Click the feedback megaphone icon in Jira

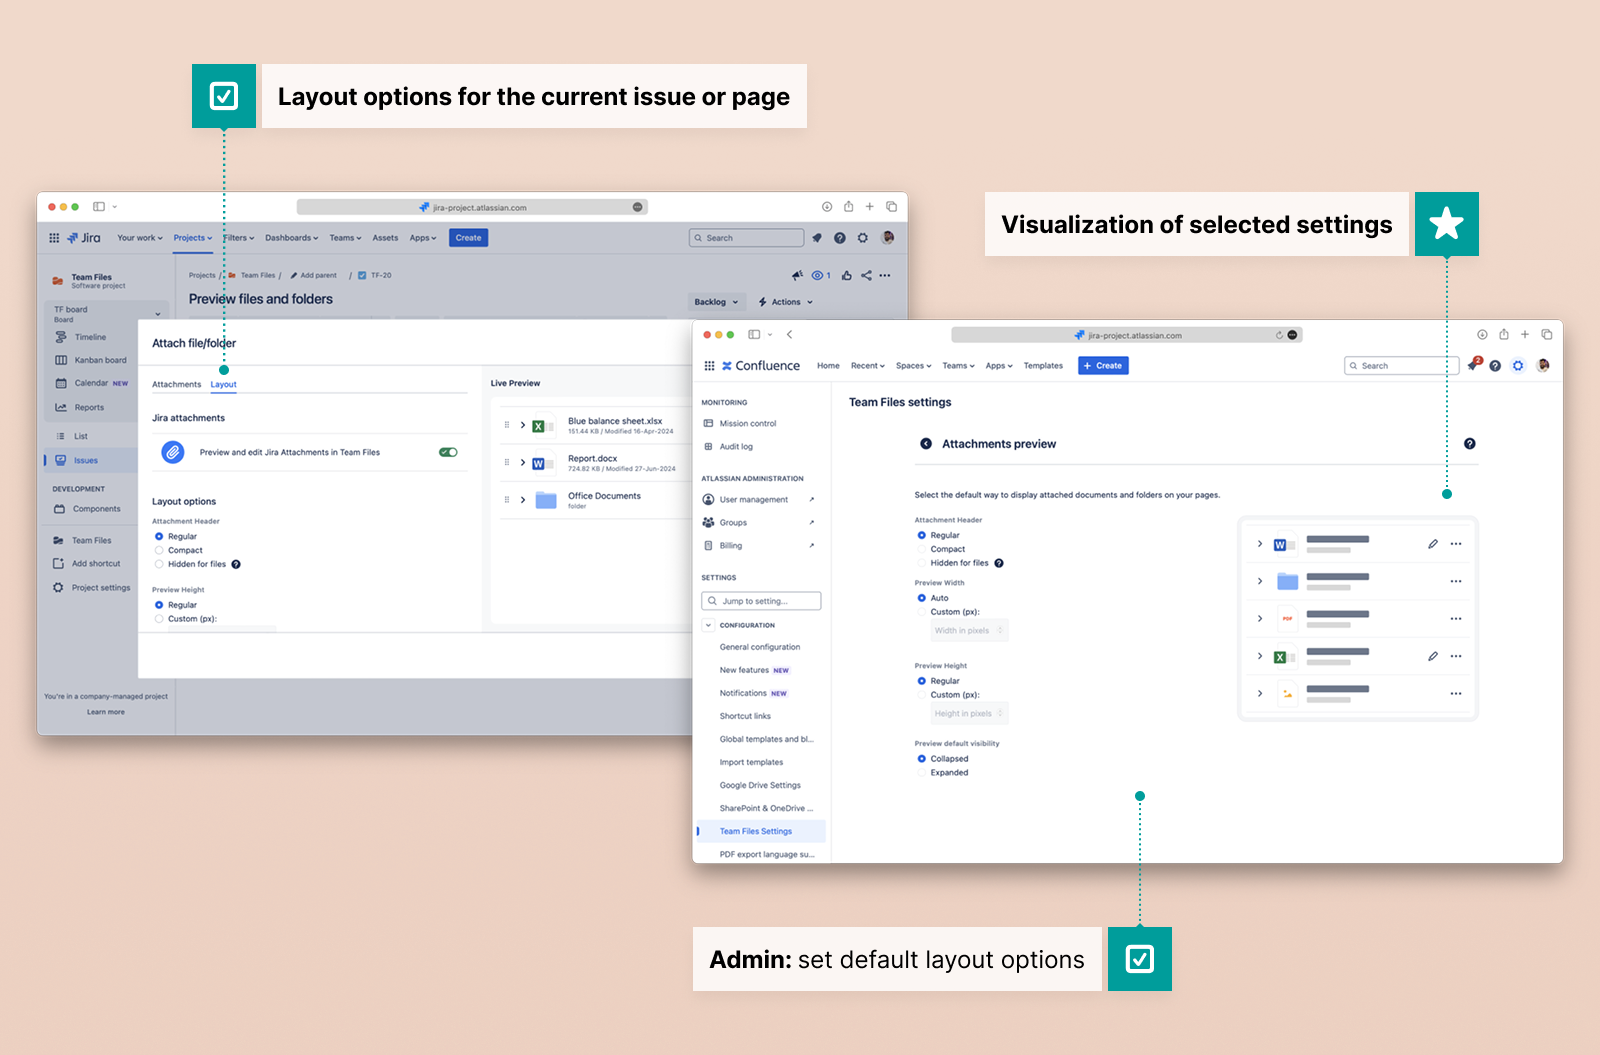[797, 275]
